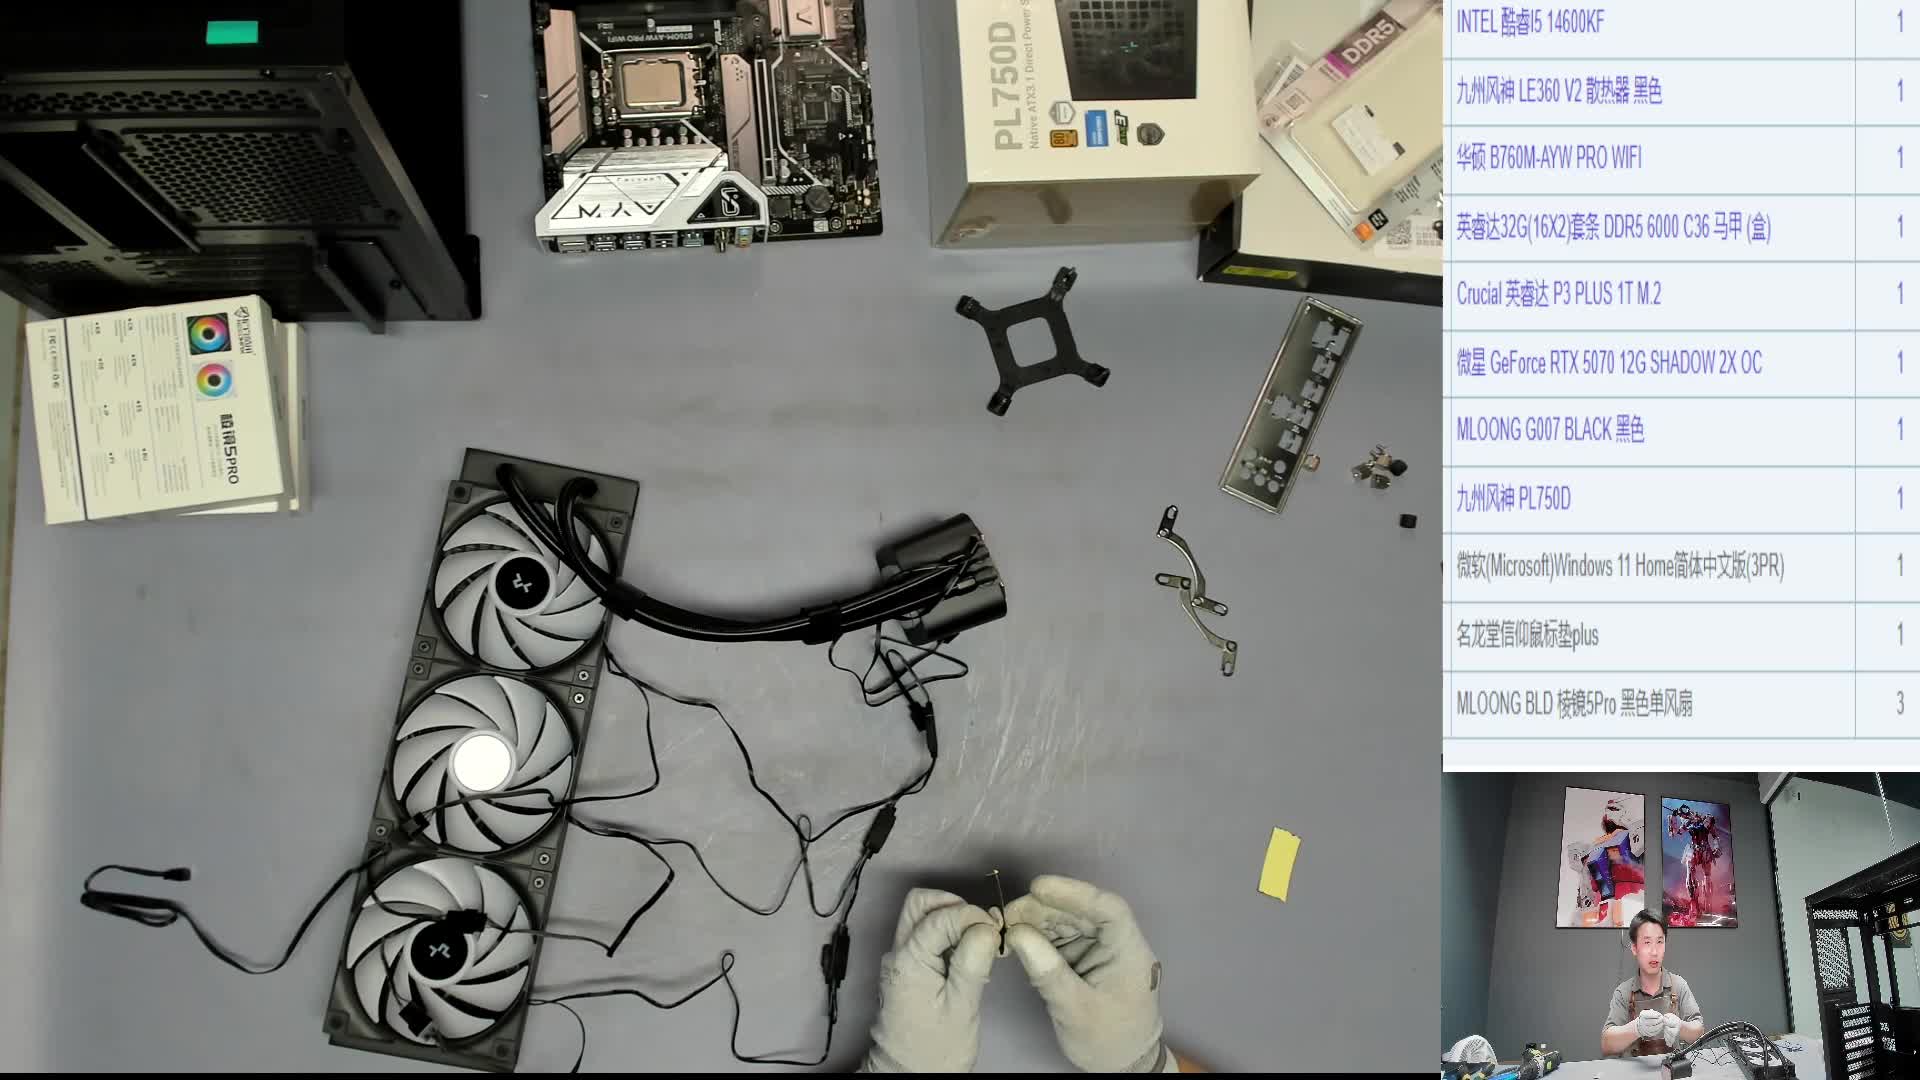Click quantity 3 for the 棱镜5Pro fans

(x=1899, y=703)
